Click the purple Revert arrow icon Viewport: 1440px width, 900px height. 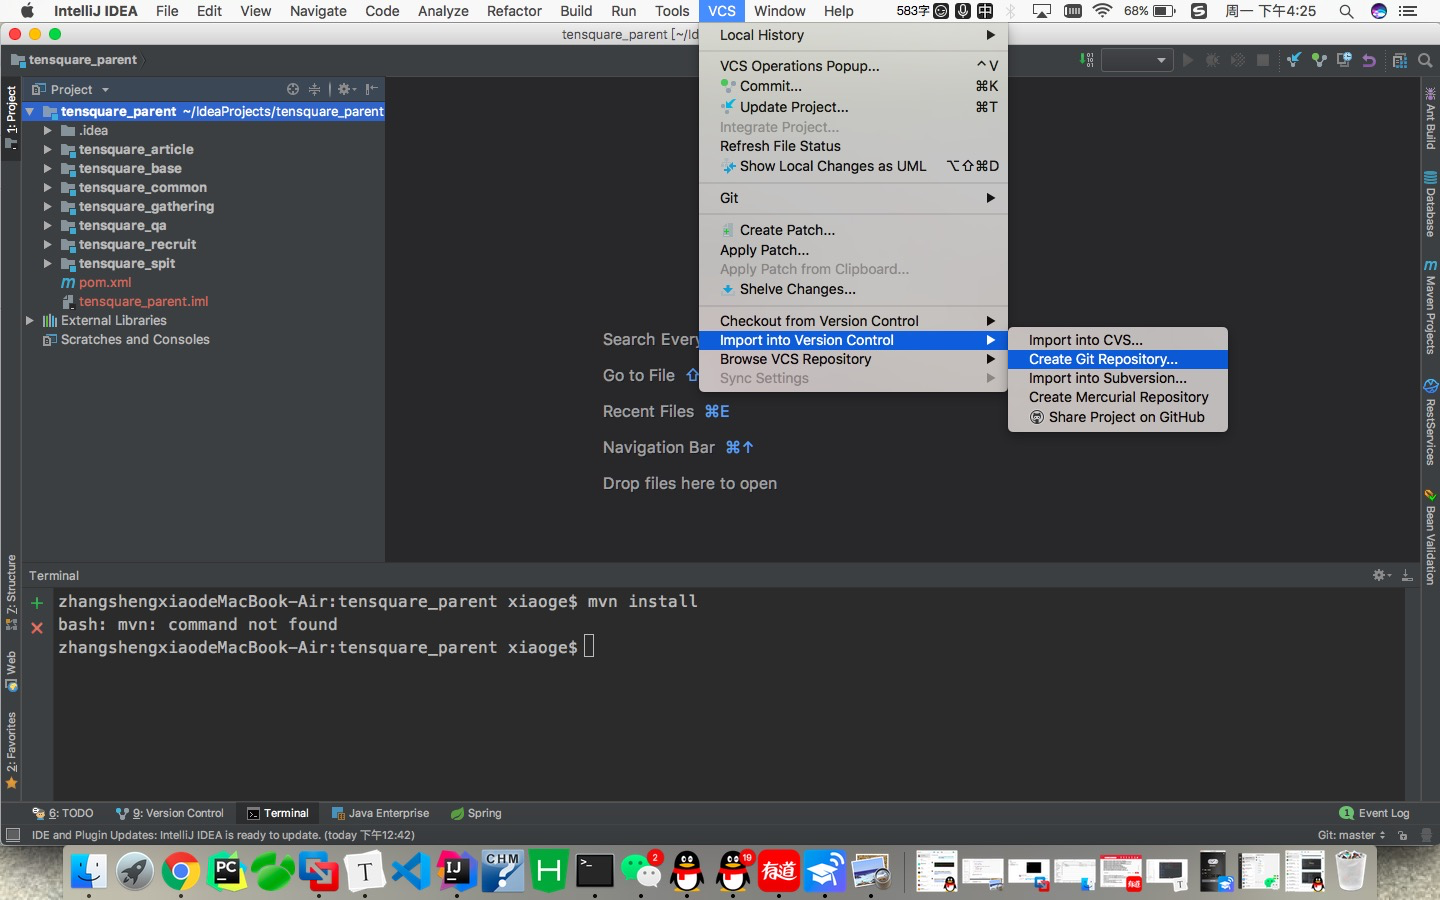[x=1369, y=60]
